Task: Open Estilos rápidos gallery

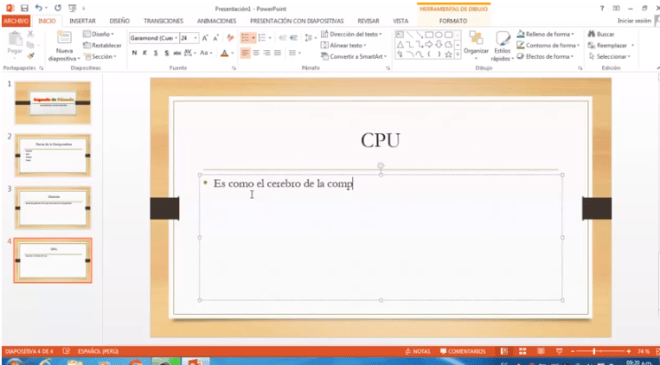Action: [503, 46]
